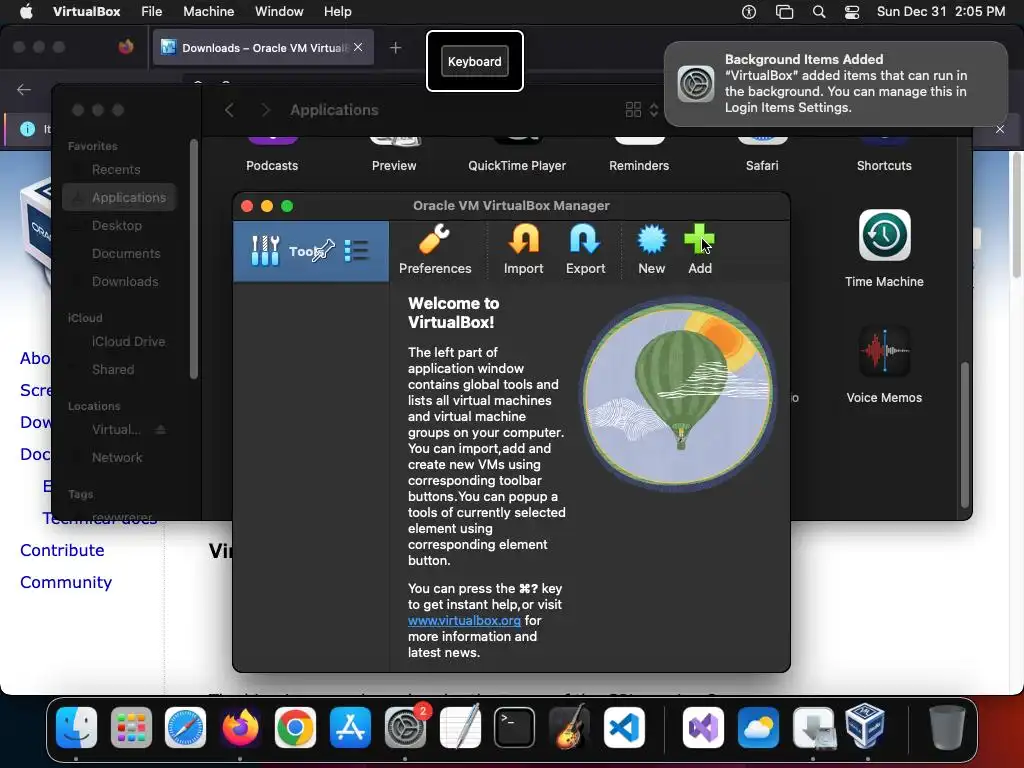The height and width of the screenshot is (768, 1024).
Task: Open App Store from the Dock
Action: pyautogui.click(x=350, y=728)
